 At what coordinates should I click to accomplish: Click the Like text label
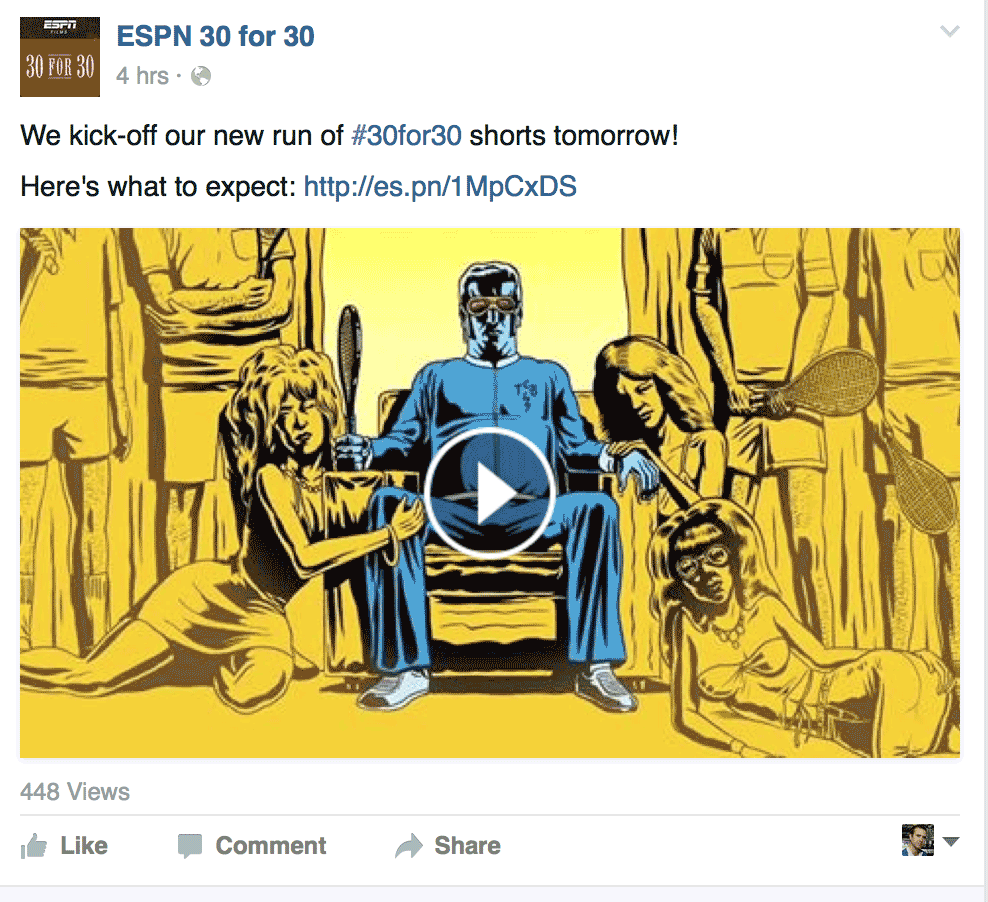84,846
